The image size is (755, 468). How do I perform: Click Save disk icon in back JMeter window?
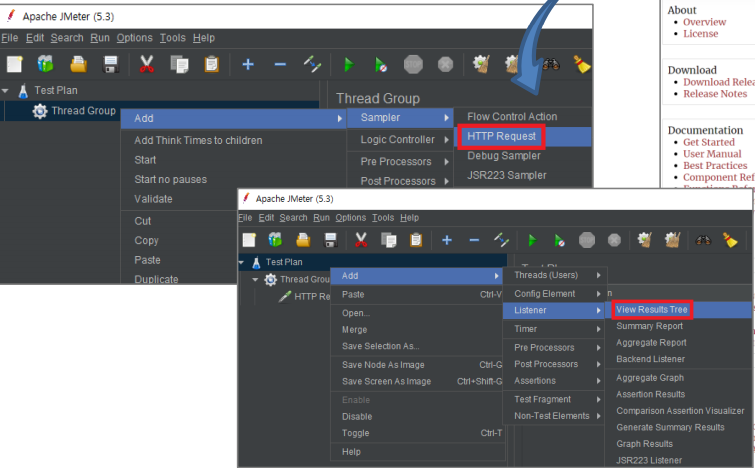pos(111,64)
